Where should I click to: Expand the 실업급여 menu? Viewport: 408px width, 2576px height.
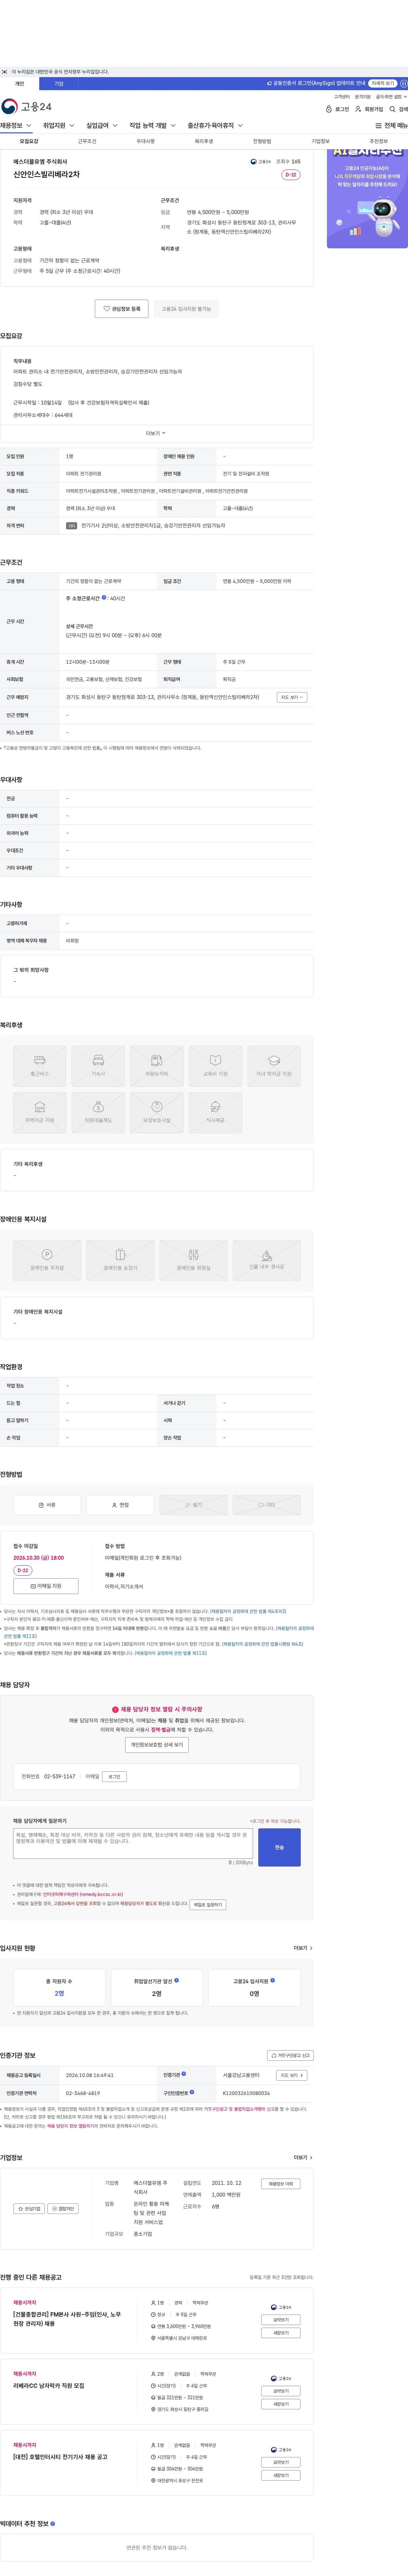coord(102,126)
